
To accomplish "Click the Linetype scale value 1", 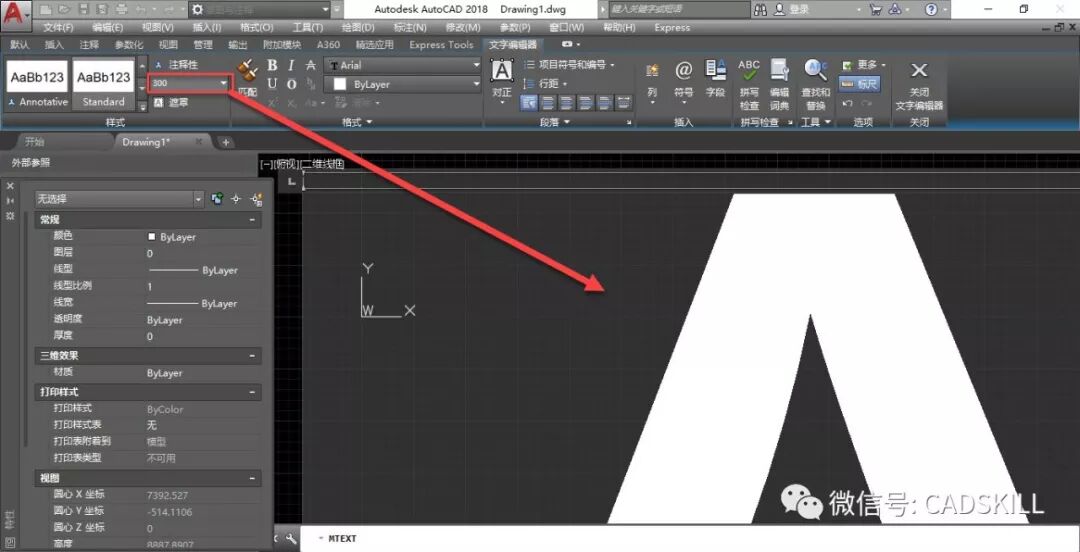I will pos(149,286).
